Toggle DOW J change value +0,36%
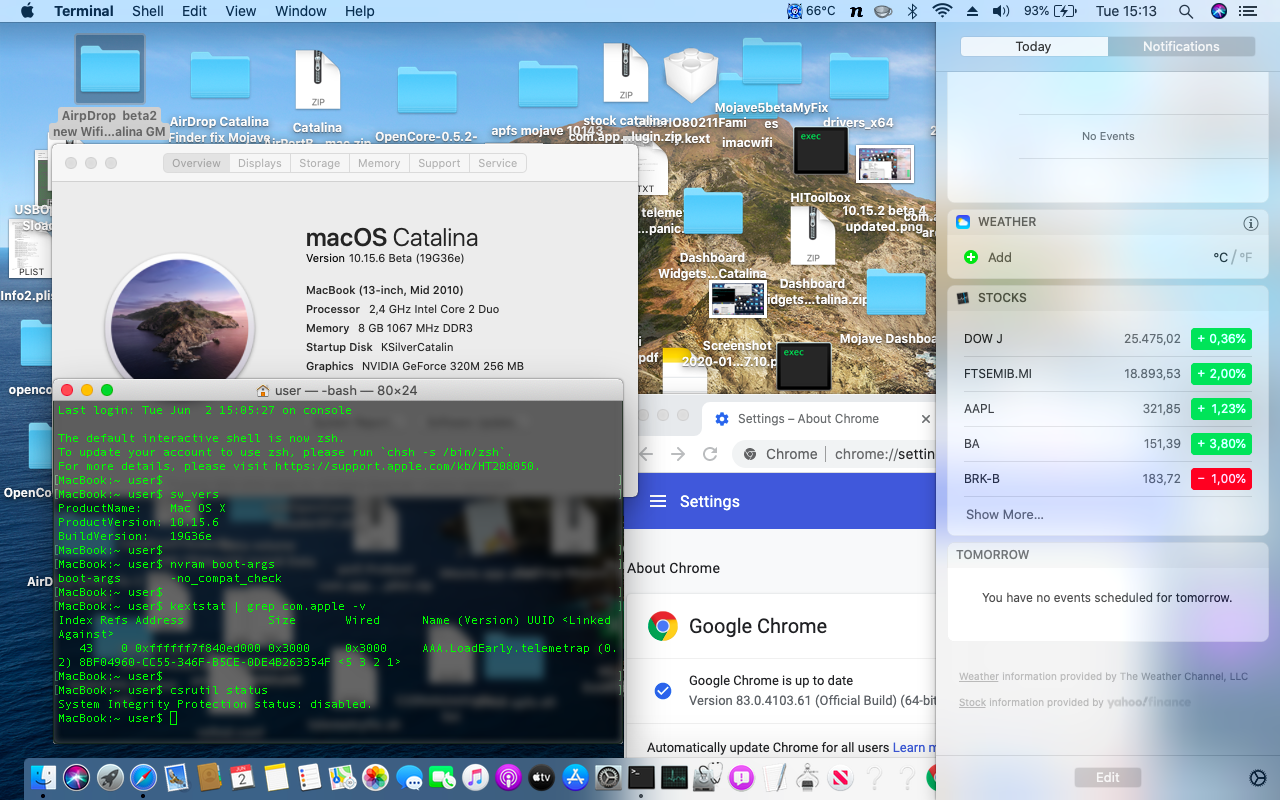 point(1221,339)
